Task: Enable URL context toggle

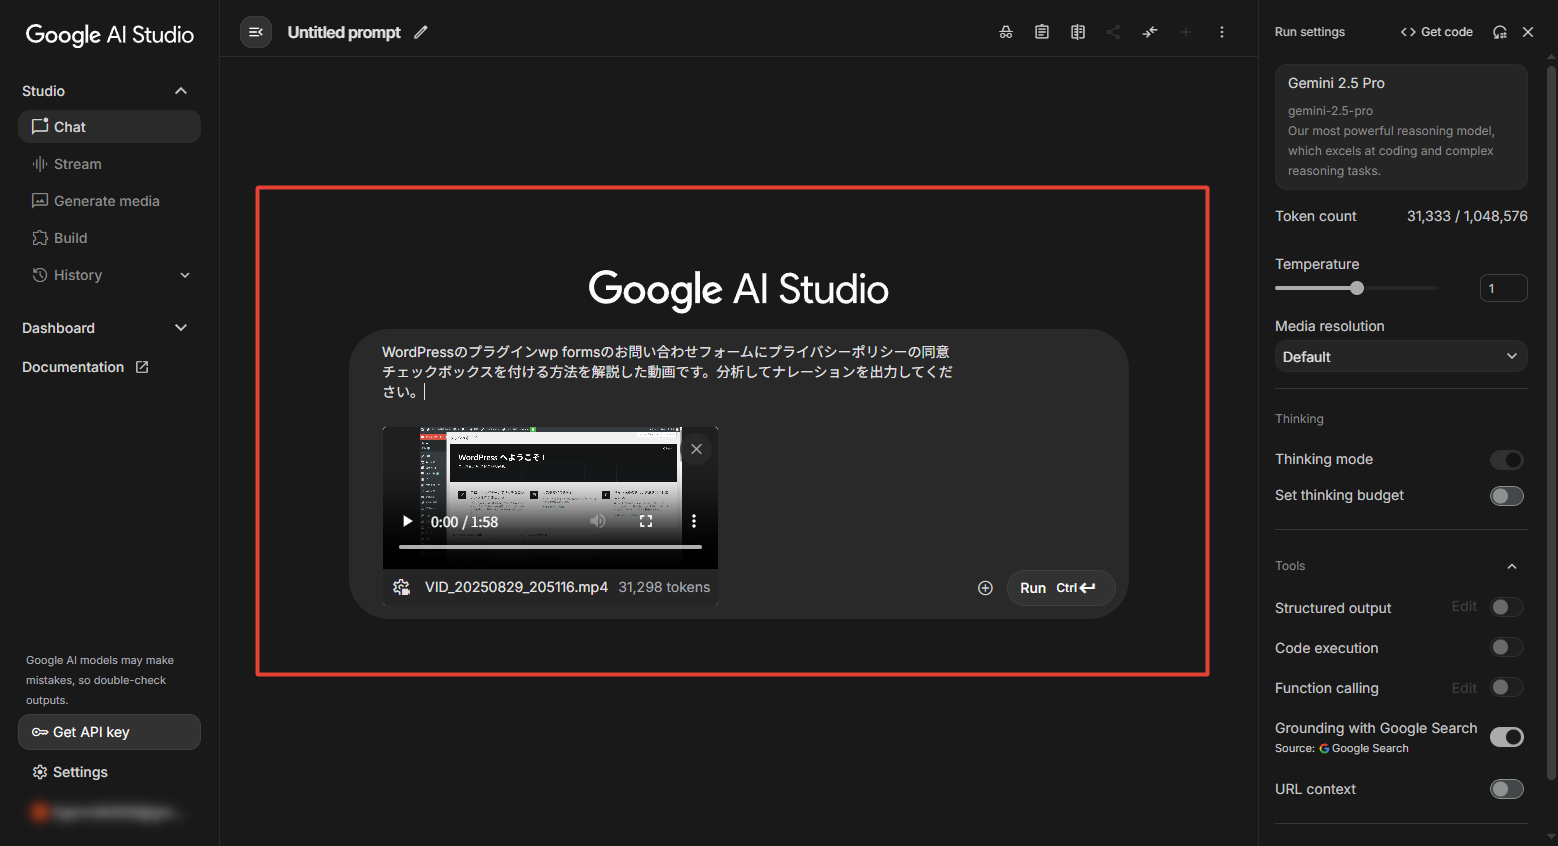Action: tap(1507, 789)
